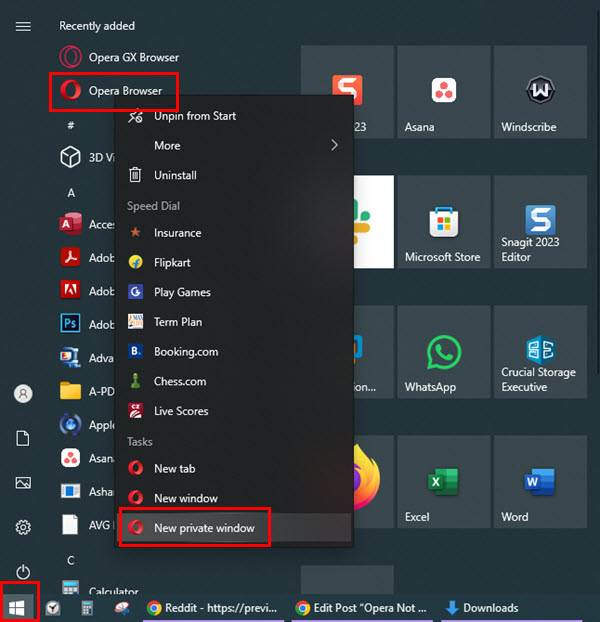The height and width of the screenshot is (622, 600).
Task: Launch Snagit 2023 Editor tile
Action: coord(540,222)
